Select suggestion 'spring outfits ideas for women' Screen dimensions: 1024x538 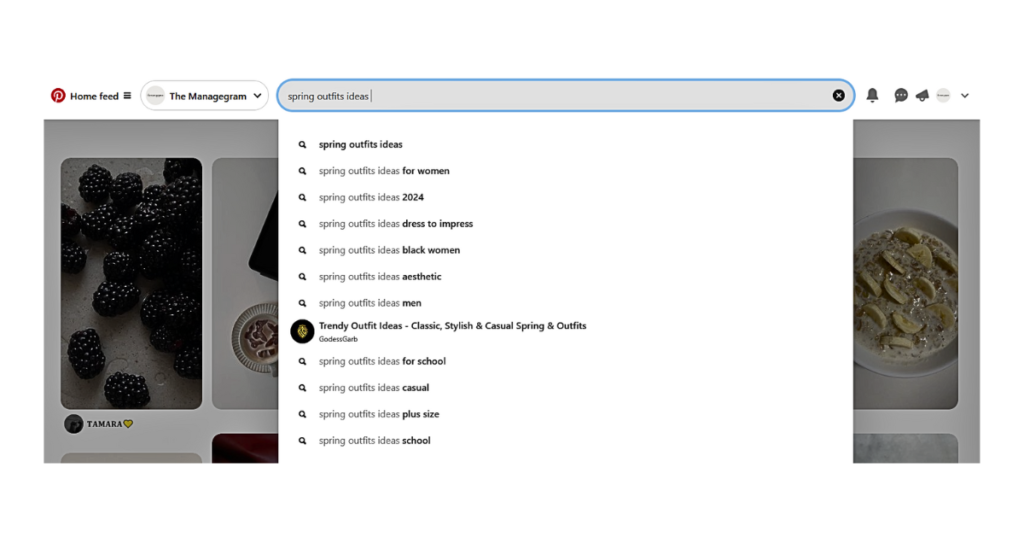(x=384, y=171)
